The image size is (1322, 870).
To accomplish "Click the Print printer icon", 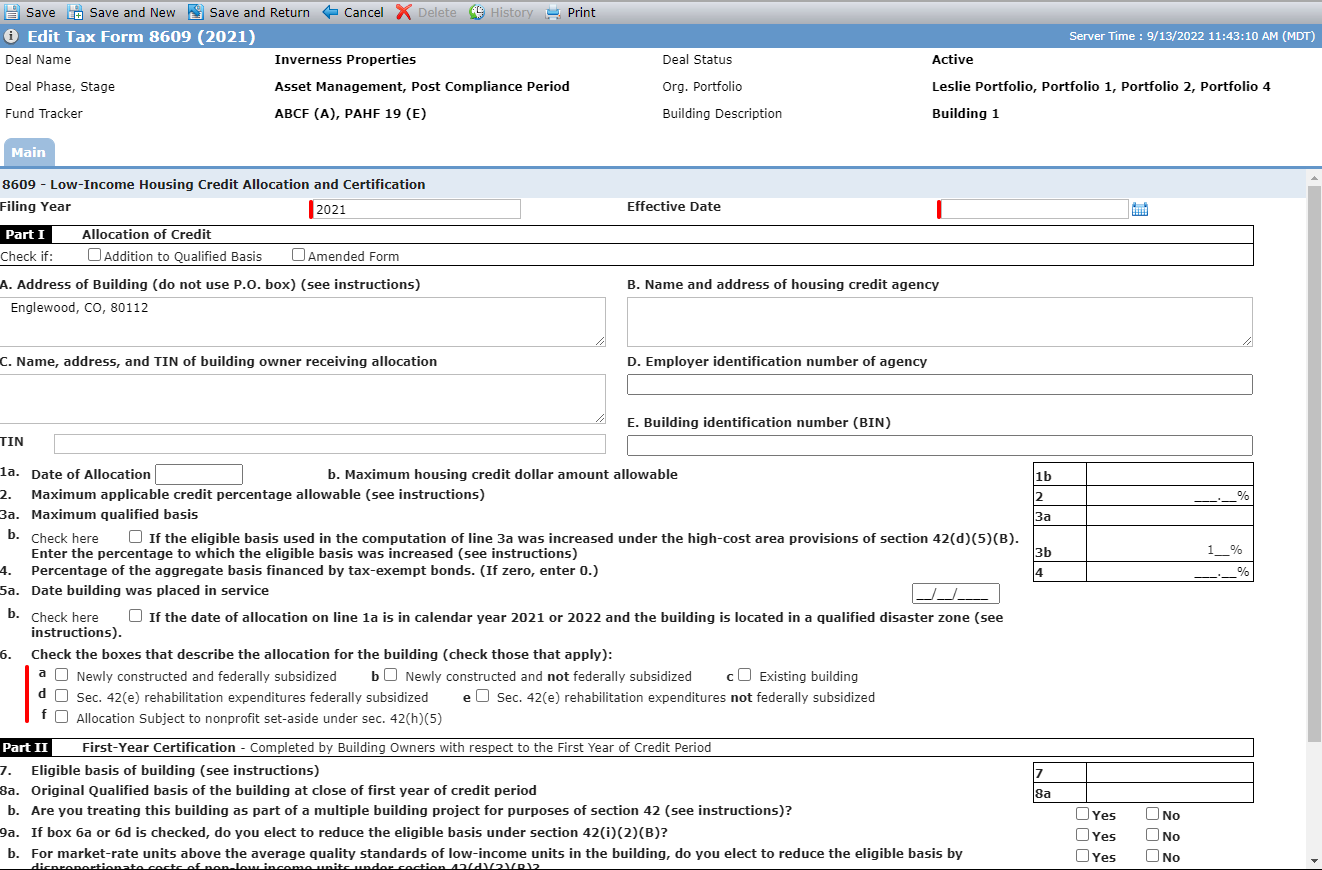I will pos(553,12).
